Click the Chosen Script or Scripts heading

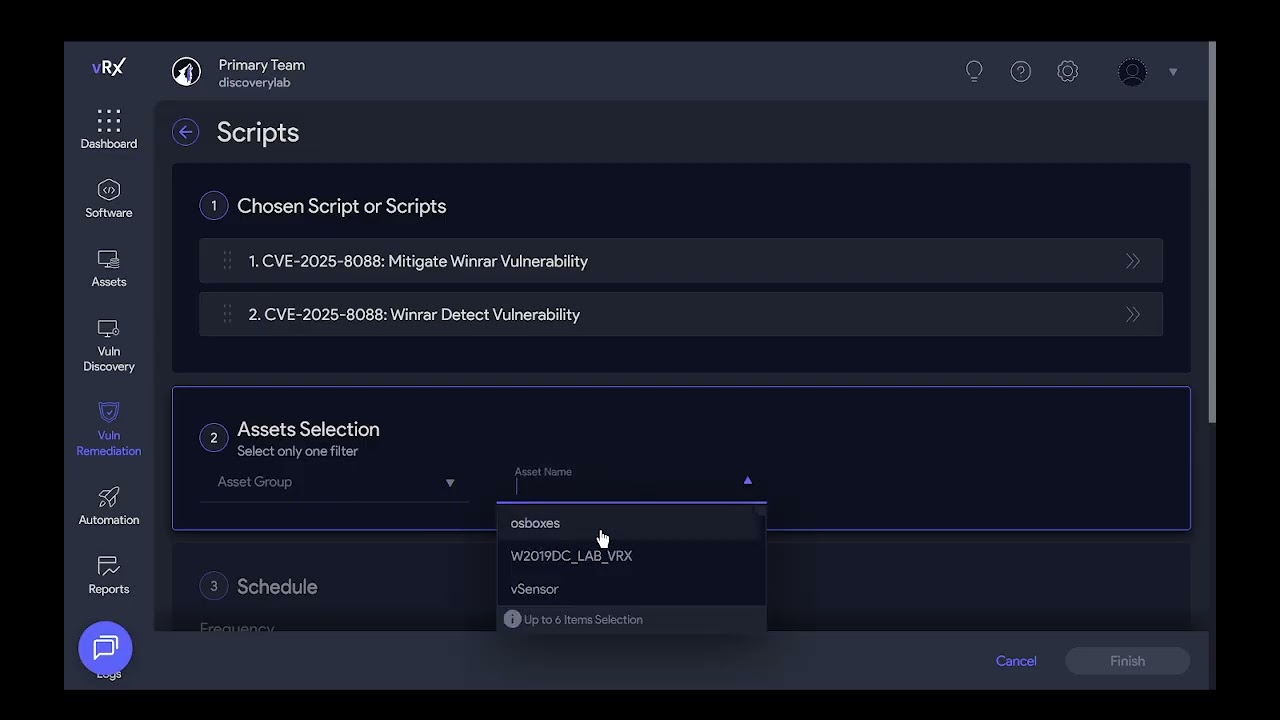[x=341, y=206]
